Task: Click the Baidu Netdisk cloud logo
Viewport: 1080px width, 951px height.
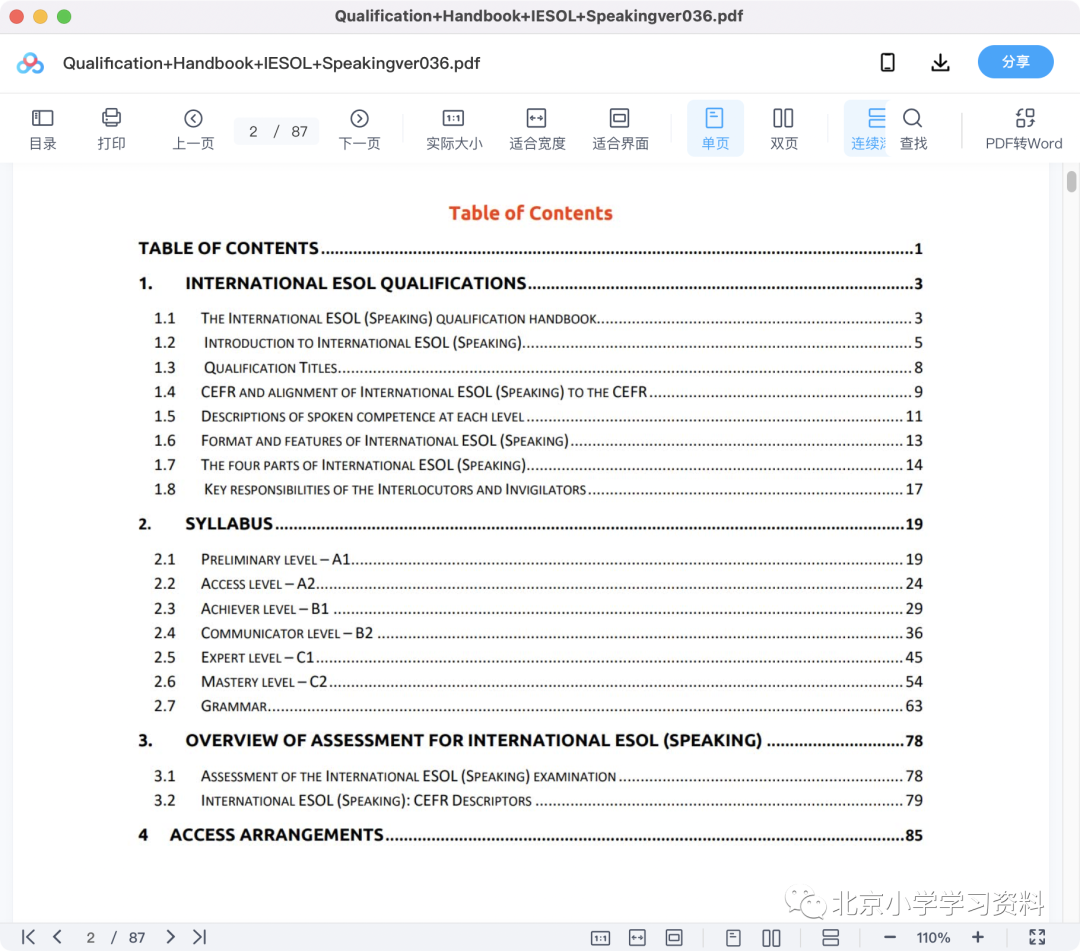Action: point(30,63)
